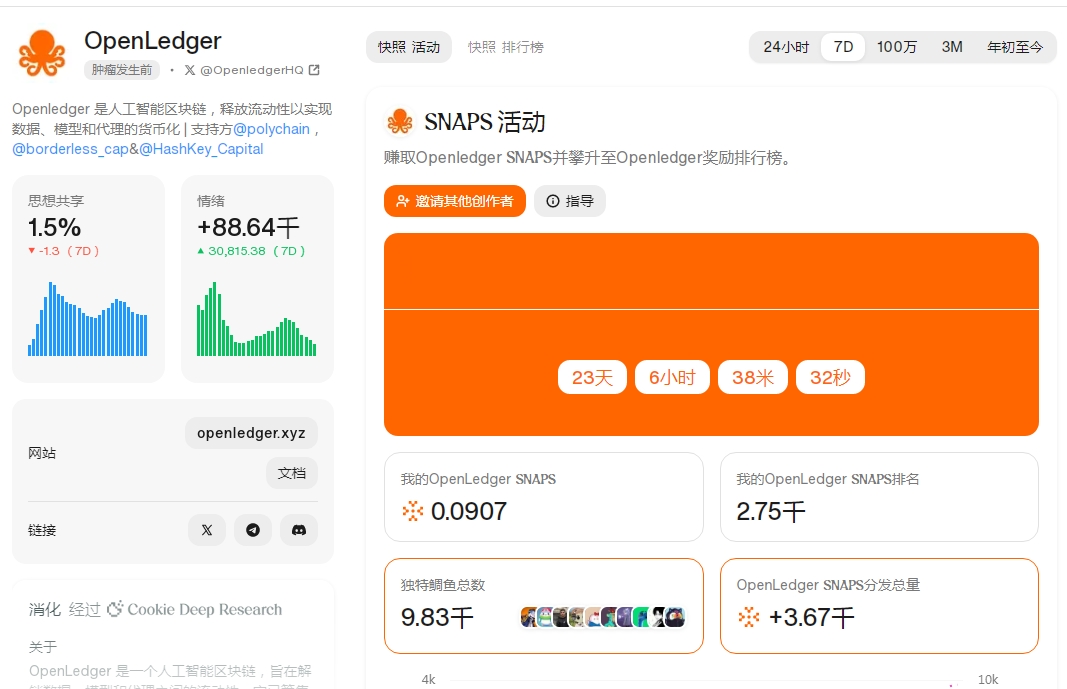Select the 100万 time range
Viewport: 1067px width, 689px height.
pos(896,47)
